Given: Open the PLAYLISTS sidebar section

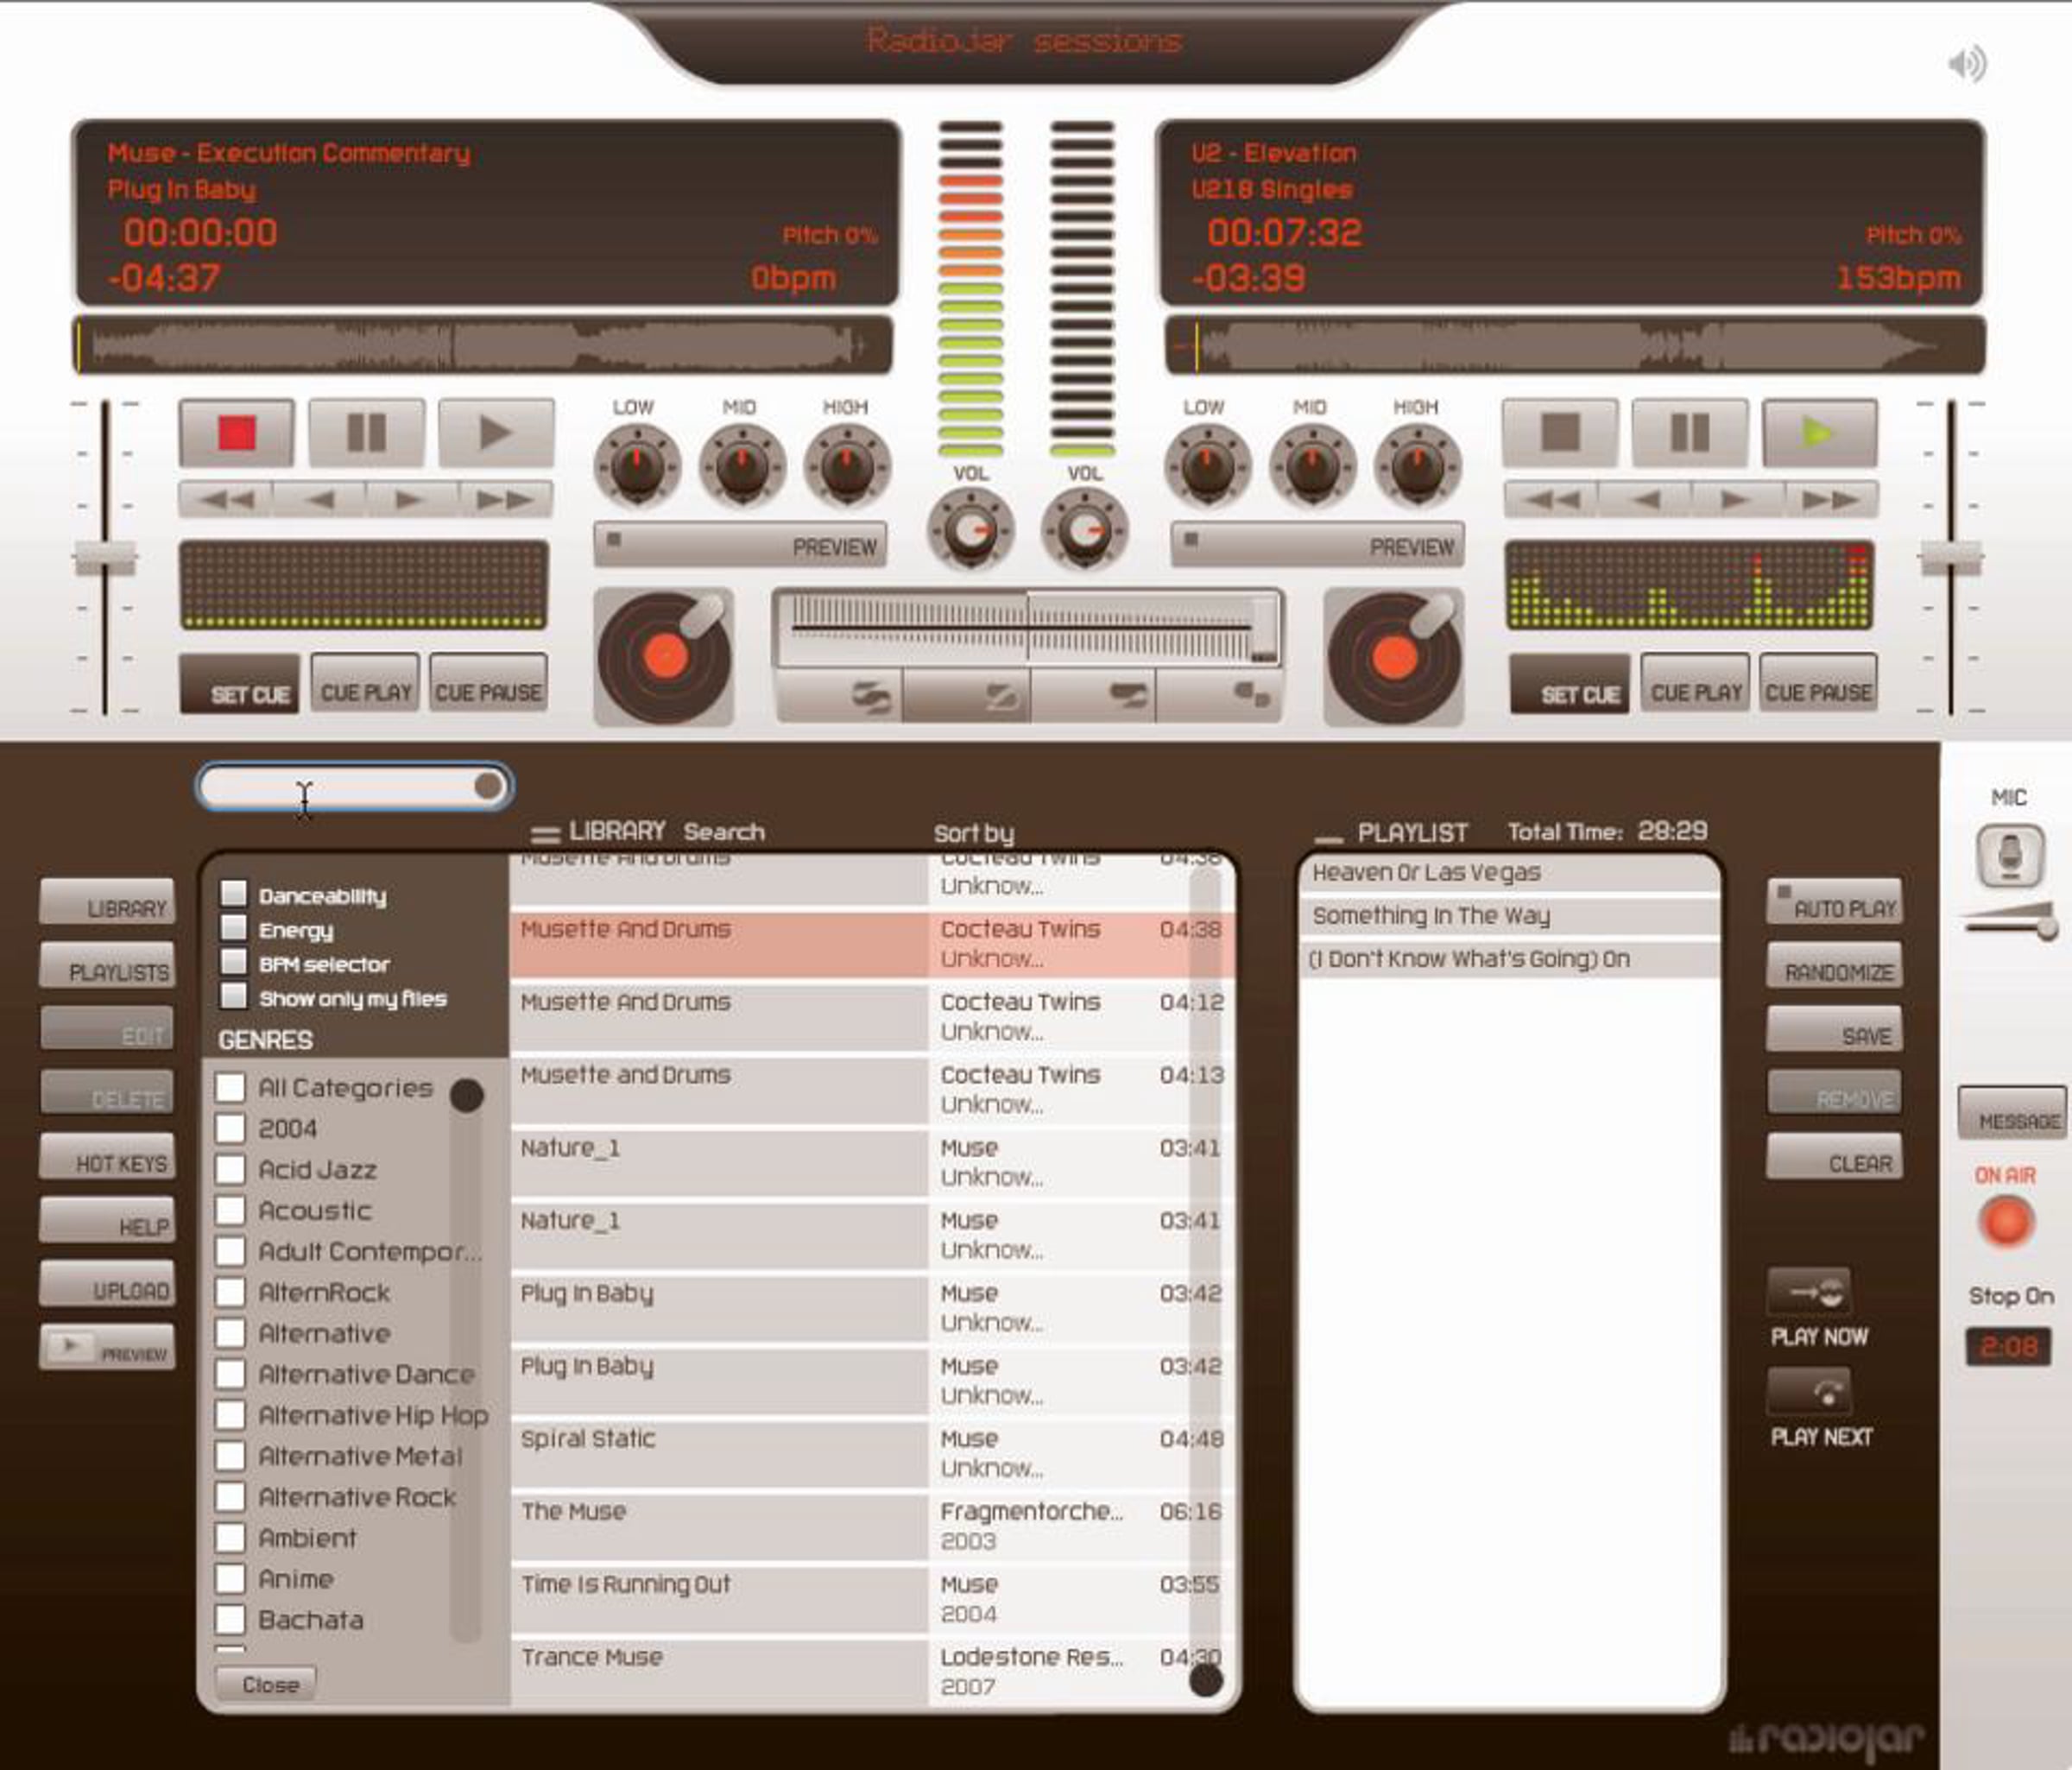Looking at the screenshot, I should click(x=108, y=967).
